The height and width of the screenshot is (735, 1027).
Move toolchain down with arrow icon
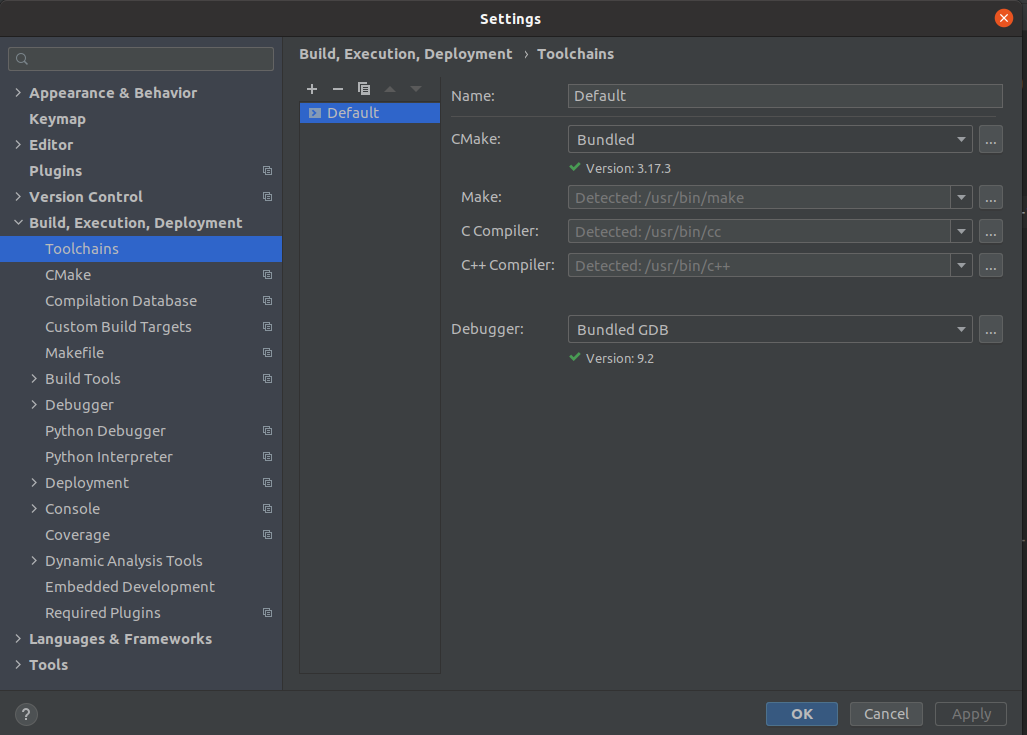click(416, 88)
